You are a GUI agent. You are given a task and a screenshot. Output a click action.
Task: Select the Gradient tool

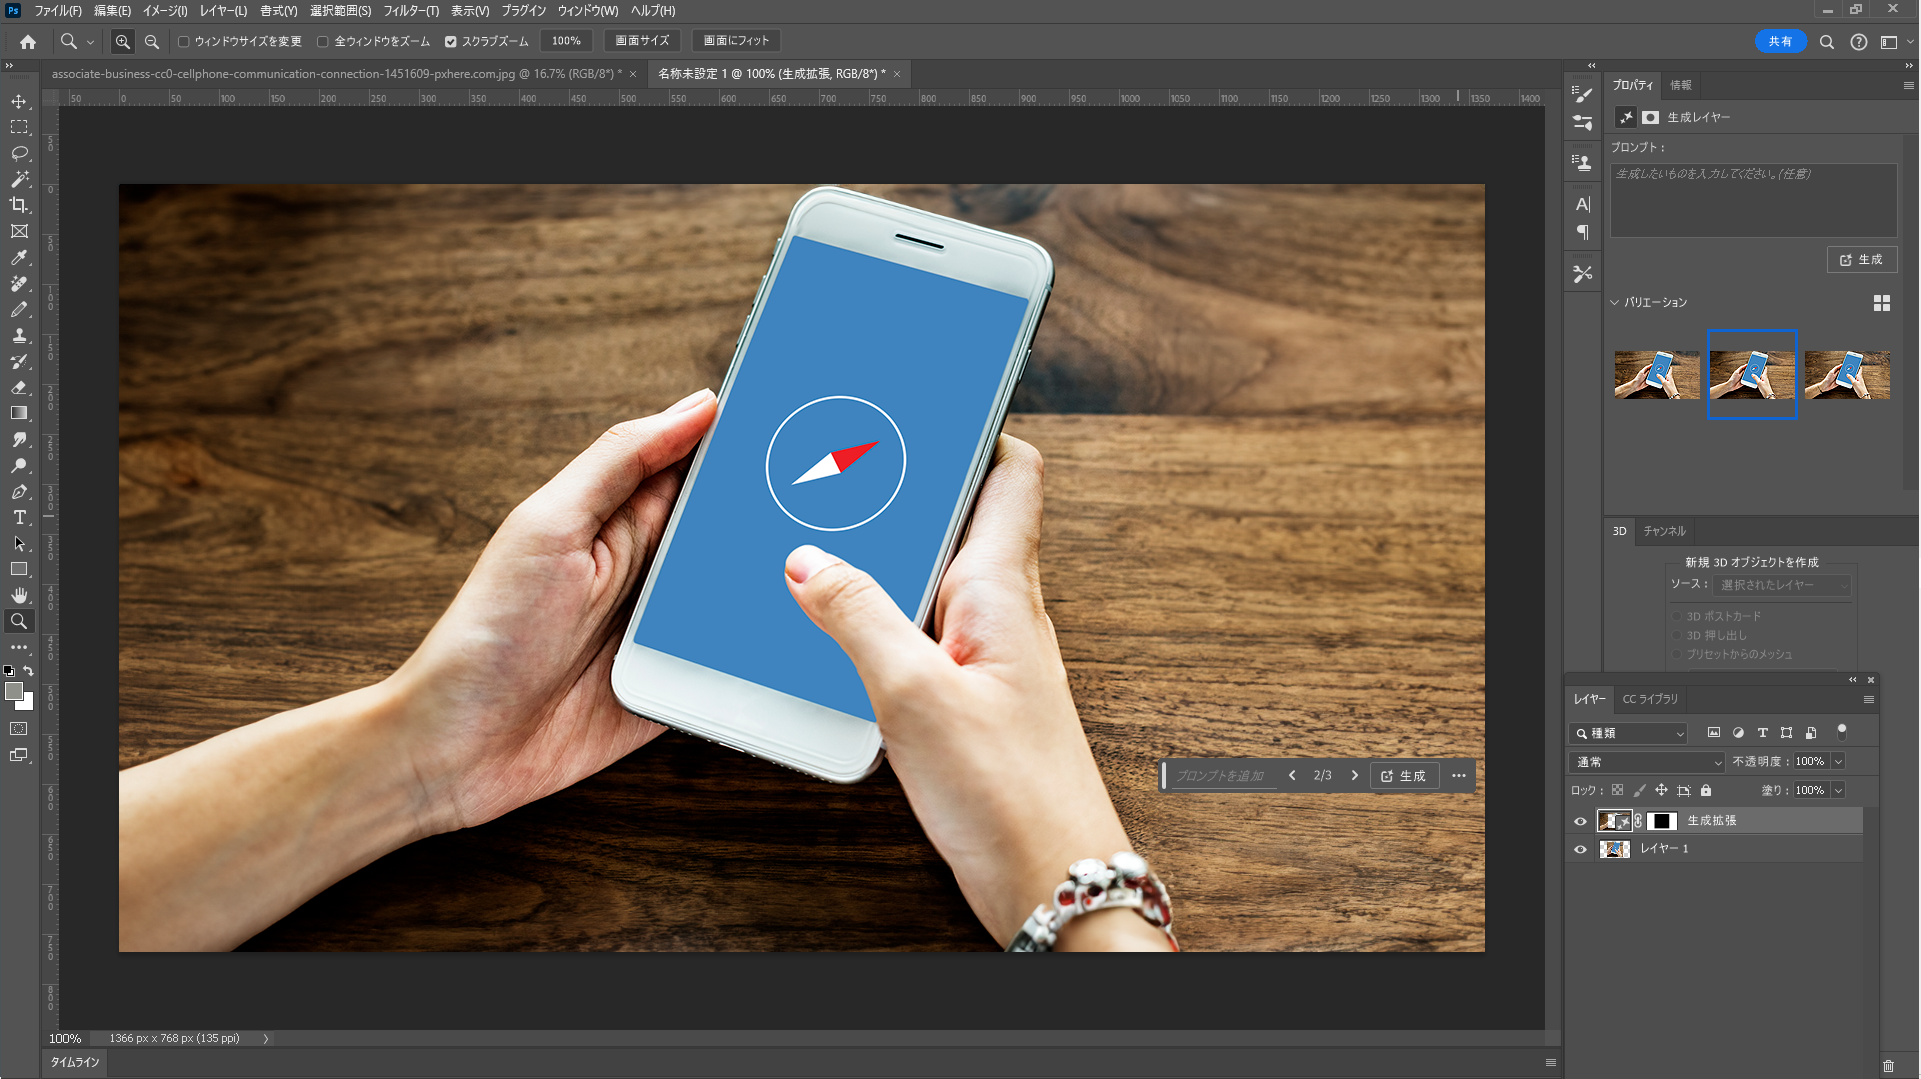tap(19, 413)
